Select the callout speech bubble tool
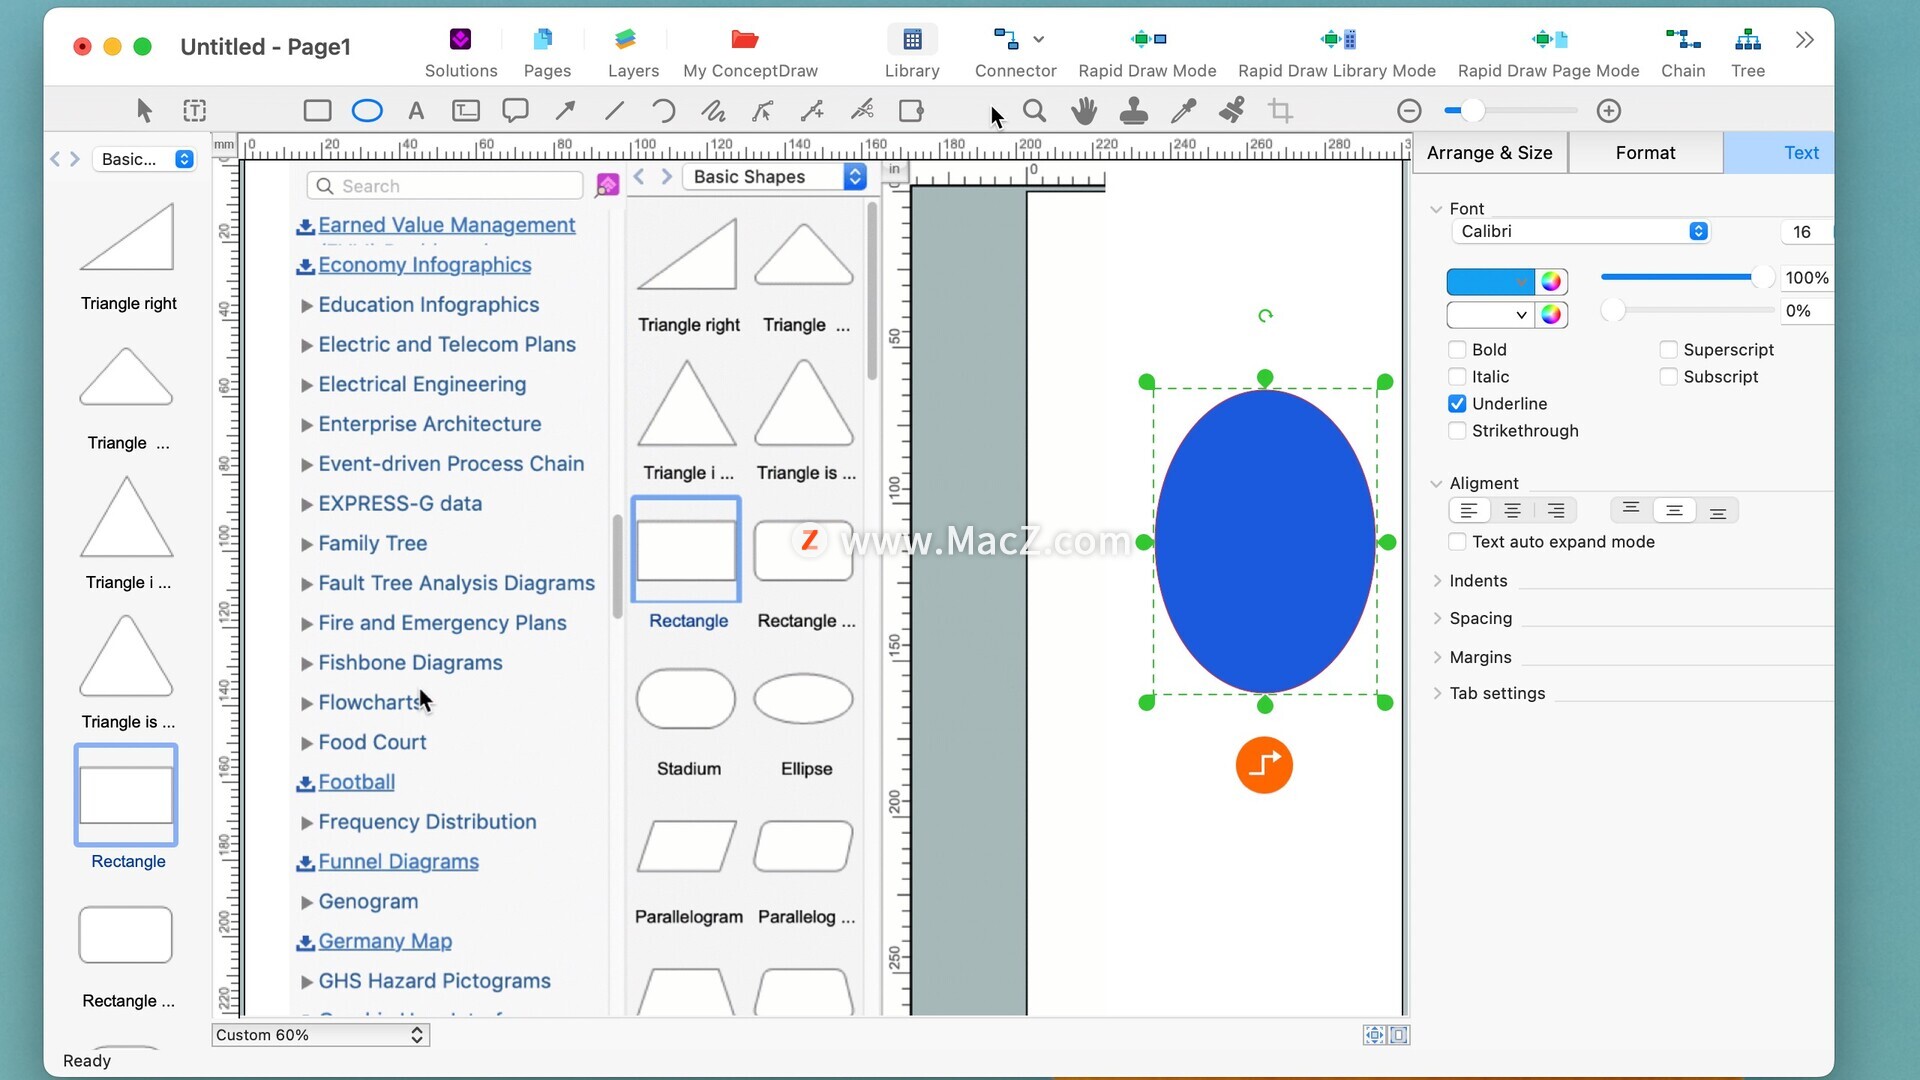The image size is (1920, 1080). 515,110
